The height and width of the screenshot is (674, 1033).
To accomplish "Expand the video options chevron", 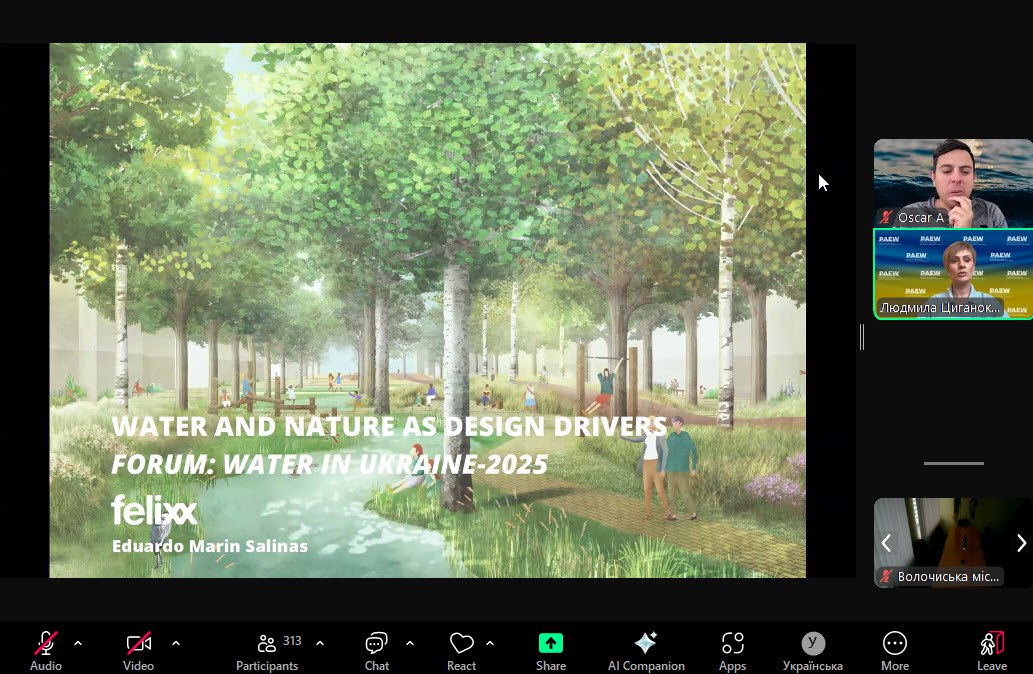I will coord(176,643).
